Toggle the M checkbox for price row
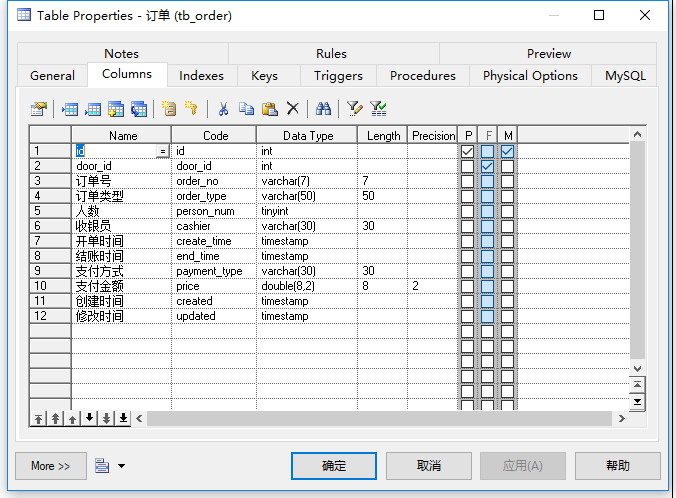 click(507, 286)
